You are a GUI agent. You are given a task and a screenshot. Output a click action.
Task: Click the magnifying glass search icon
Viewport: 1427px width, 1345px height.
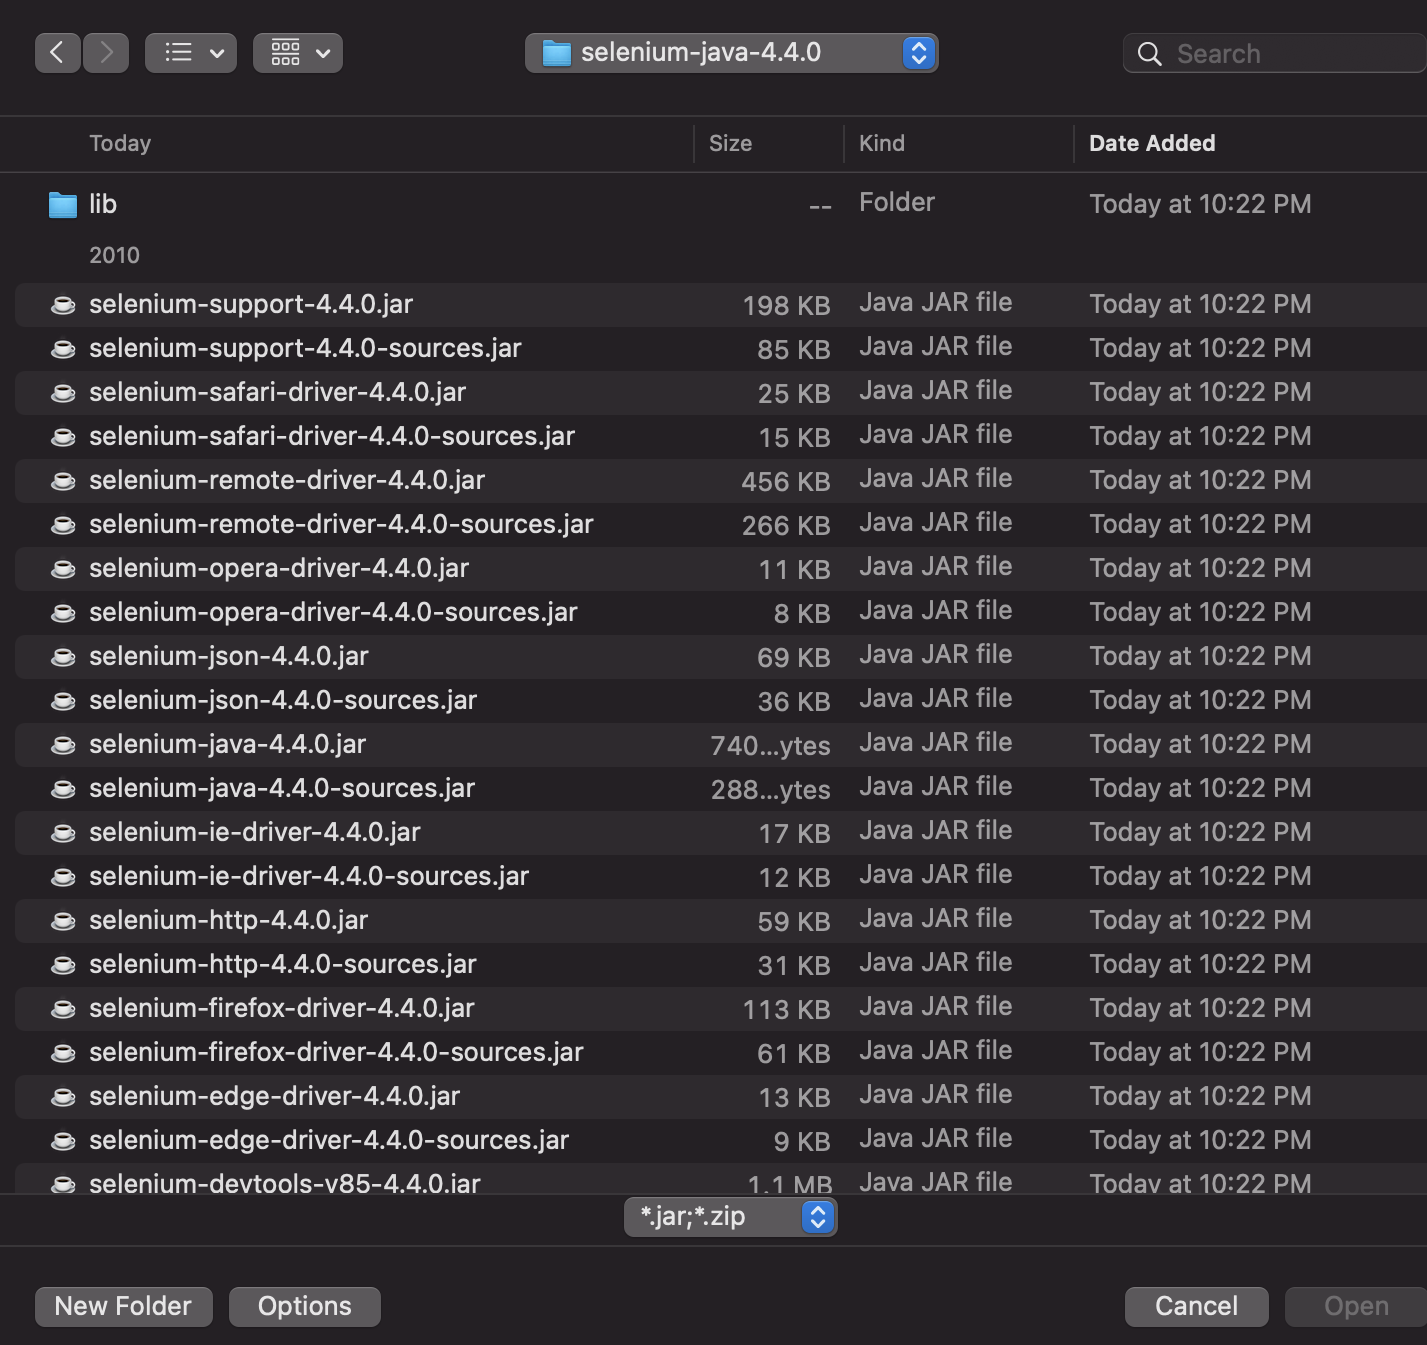(x=1150, y=54)
